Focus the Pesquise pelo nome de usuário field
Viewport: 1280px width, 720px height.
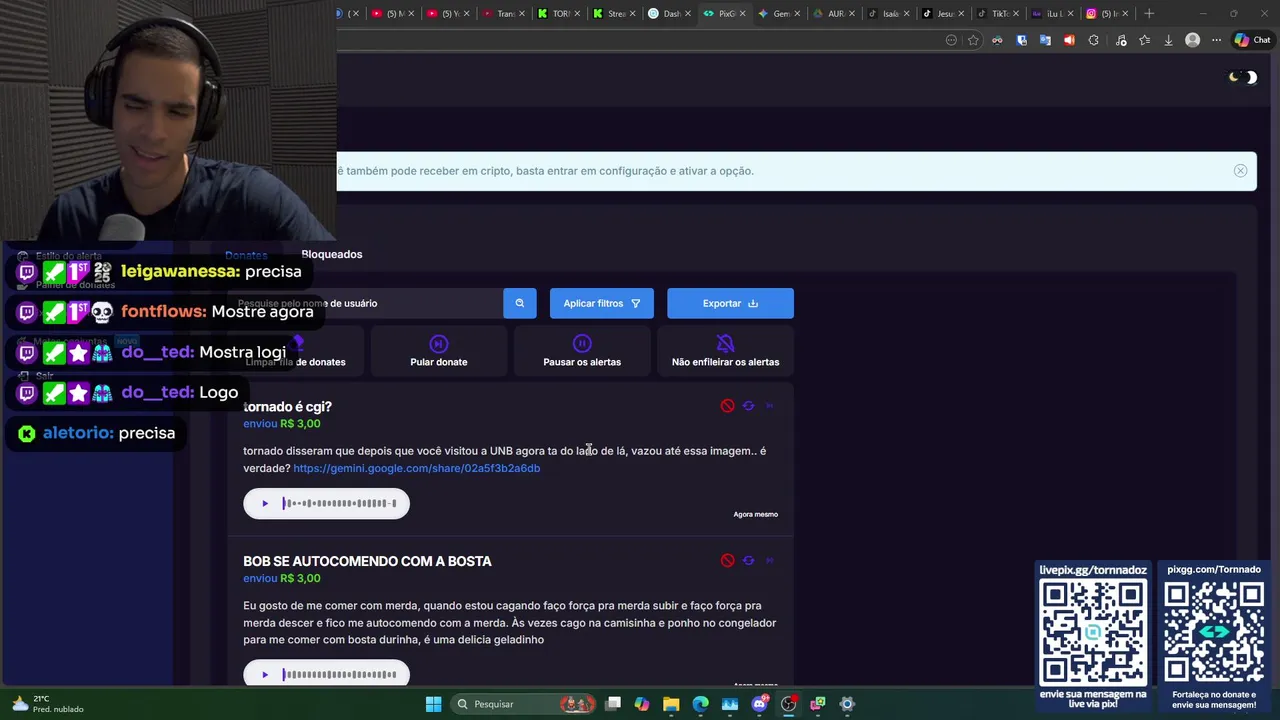(x=365, y=303)
